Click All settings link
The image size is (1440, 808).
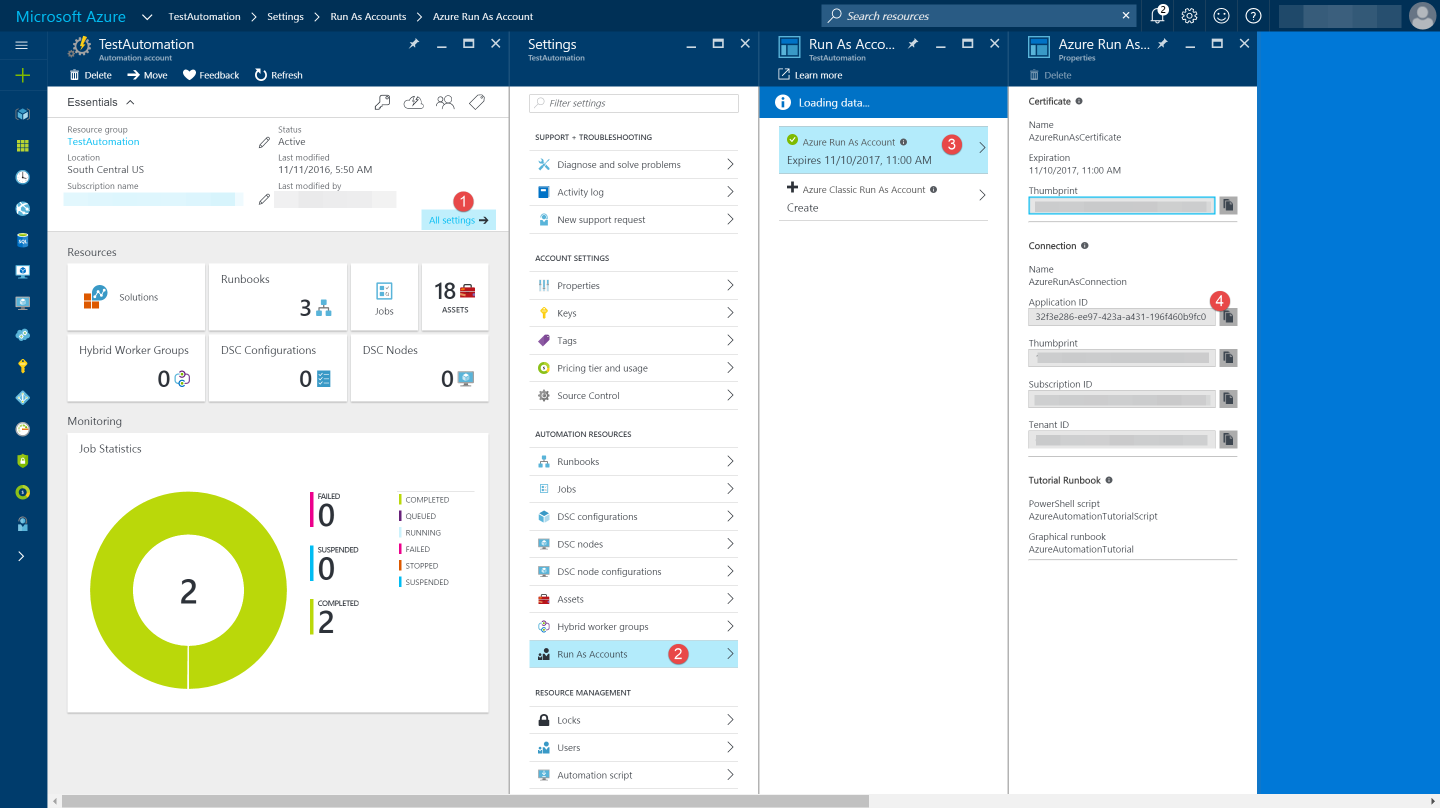[x=458, y=220]
